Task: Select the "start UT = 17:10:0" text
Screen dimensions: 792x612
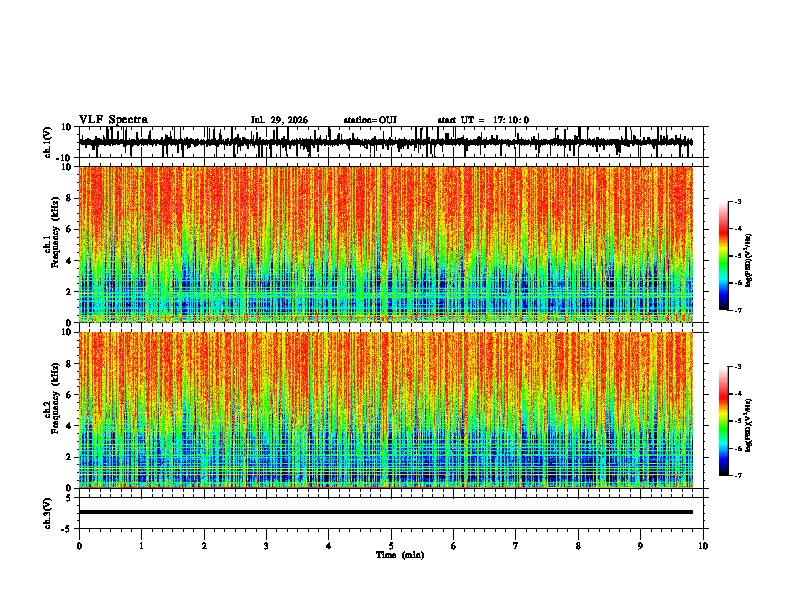Action: click(483, 120)
